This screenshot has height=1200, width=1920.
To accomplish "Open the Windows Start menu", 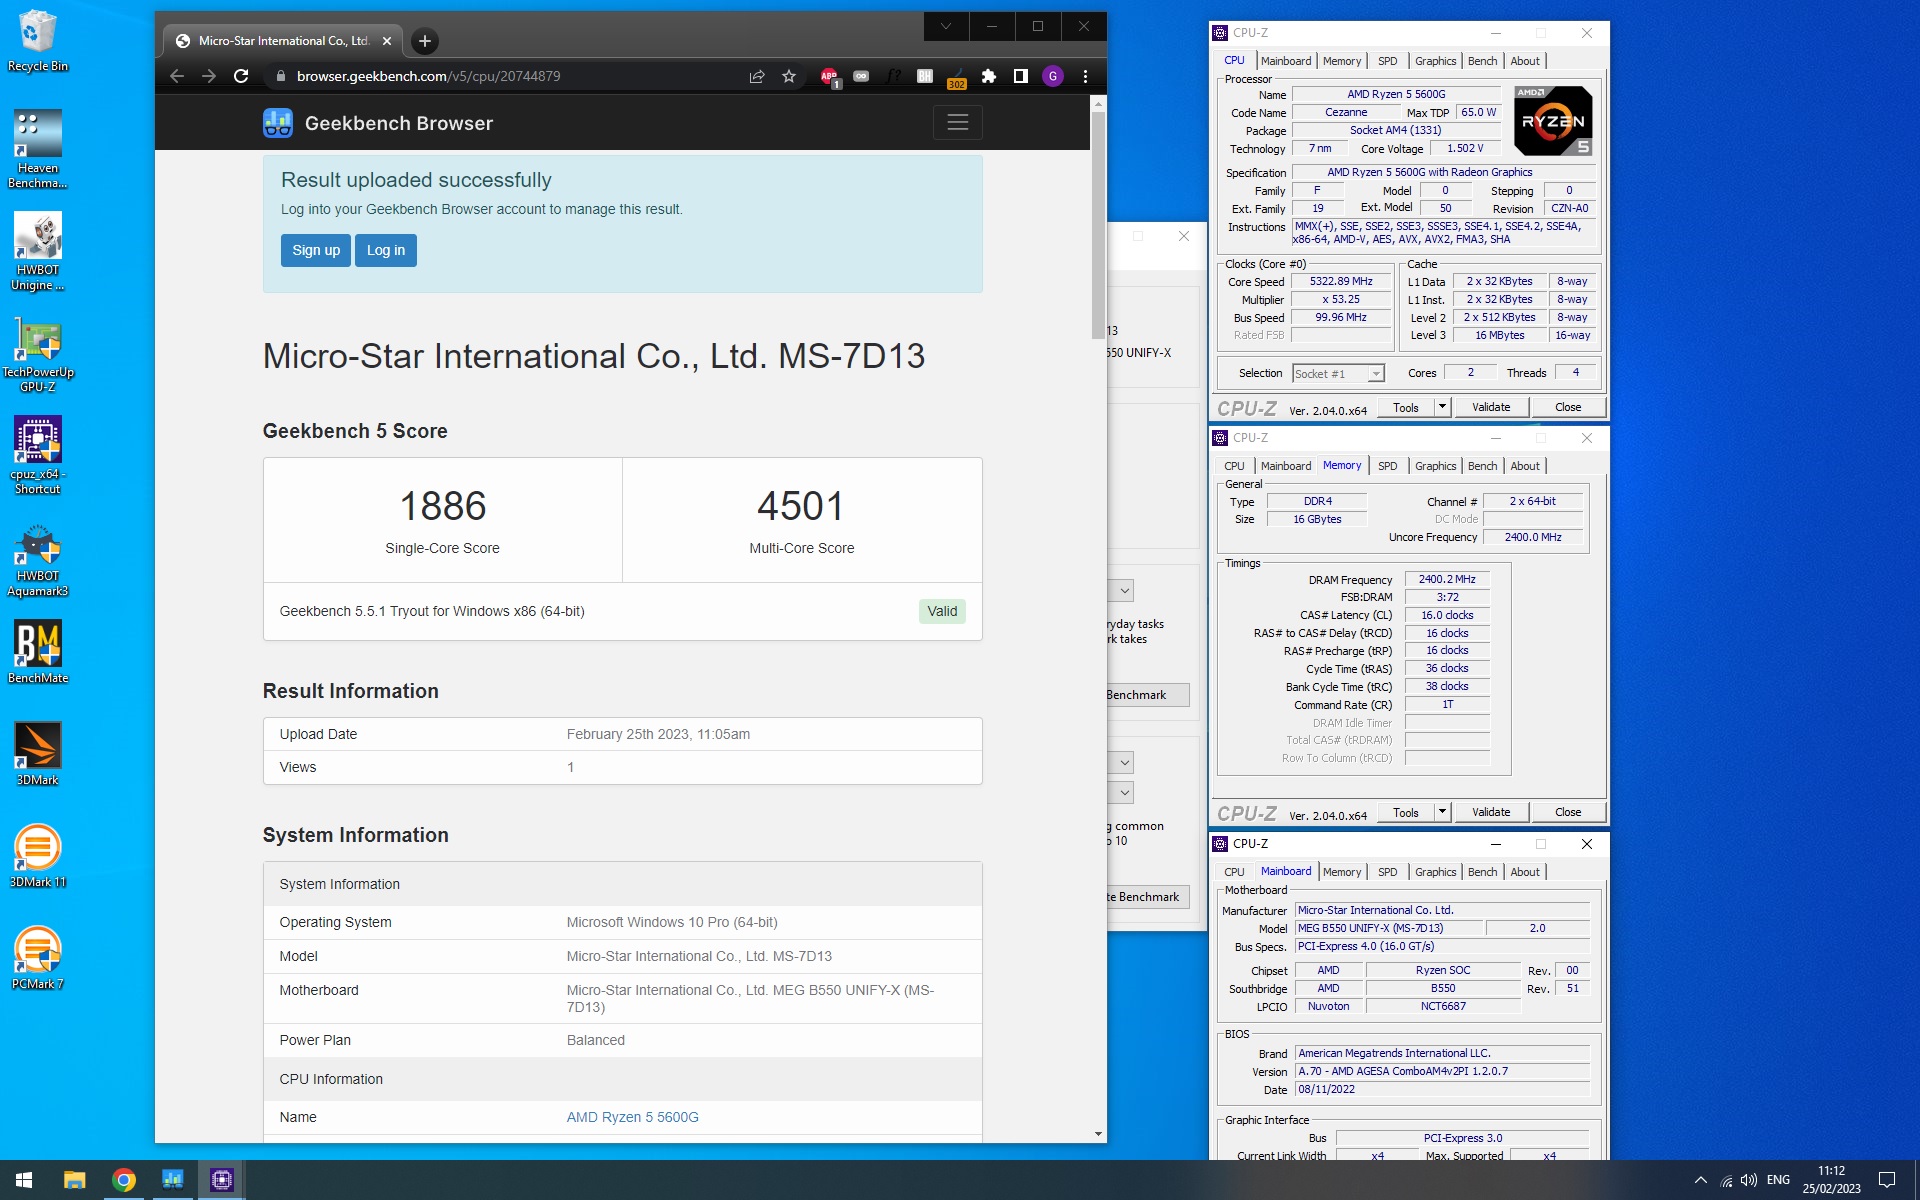I will tap(24, 1180).
